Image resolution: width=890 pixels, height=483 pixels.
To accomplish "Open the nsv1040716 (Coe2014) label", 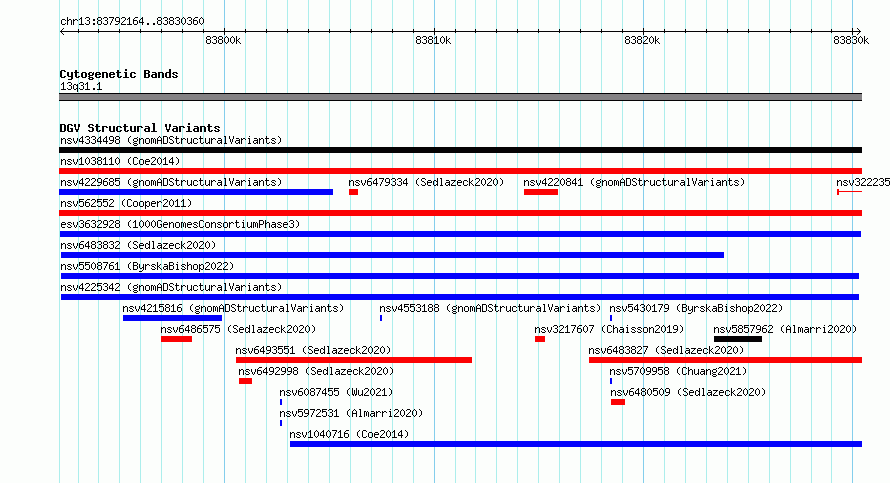I will [349, 434].
